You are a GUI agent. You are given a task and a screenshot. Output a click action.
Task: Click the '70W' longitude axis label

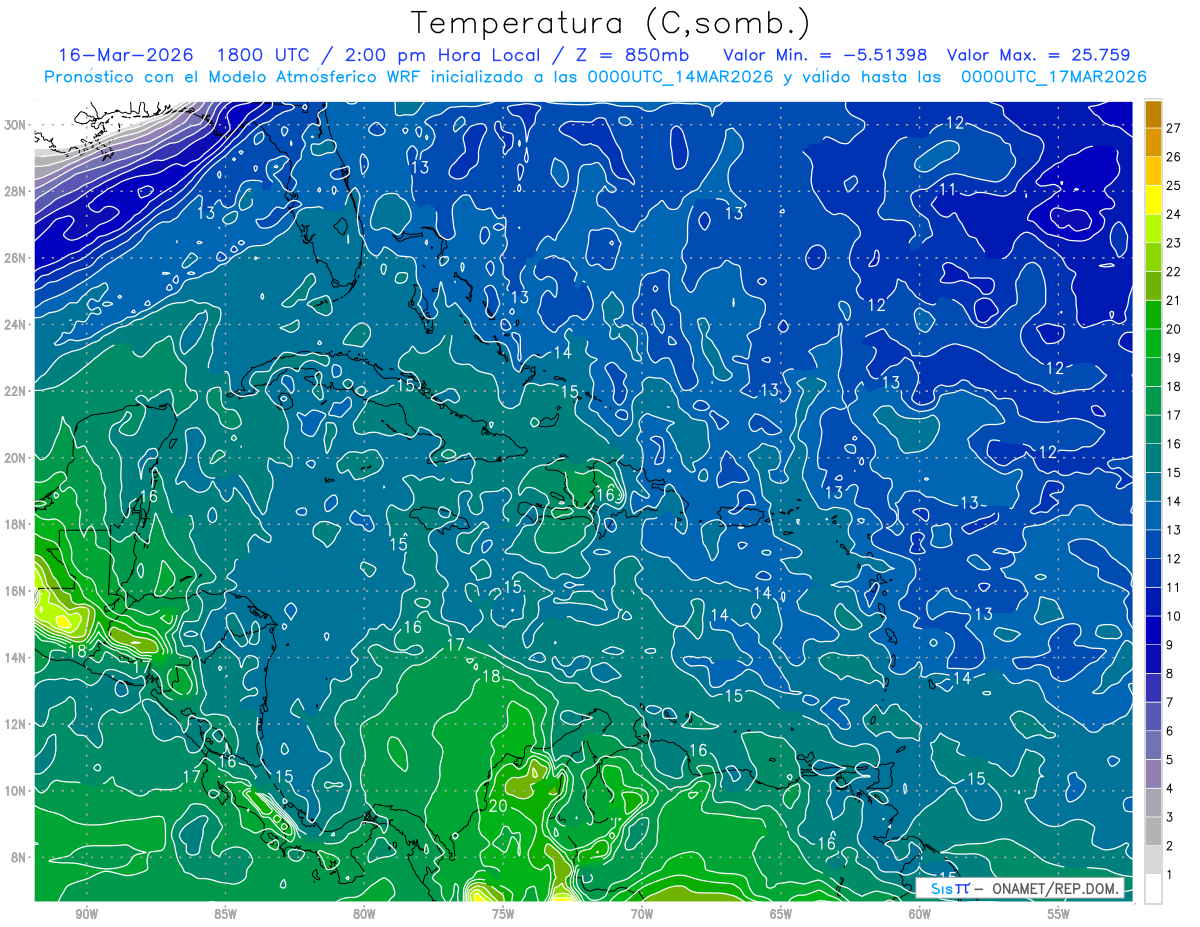(642, 915)
